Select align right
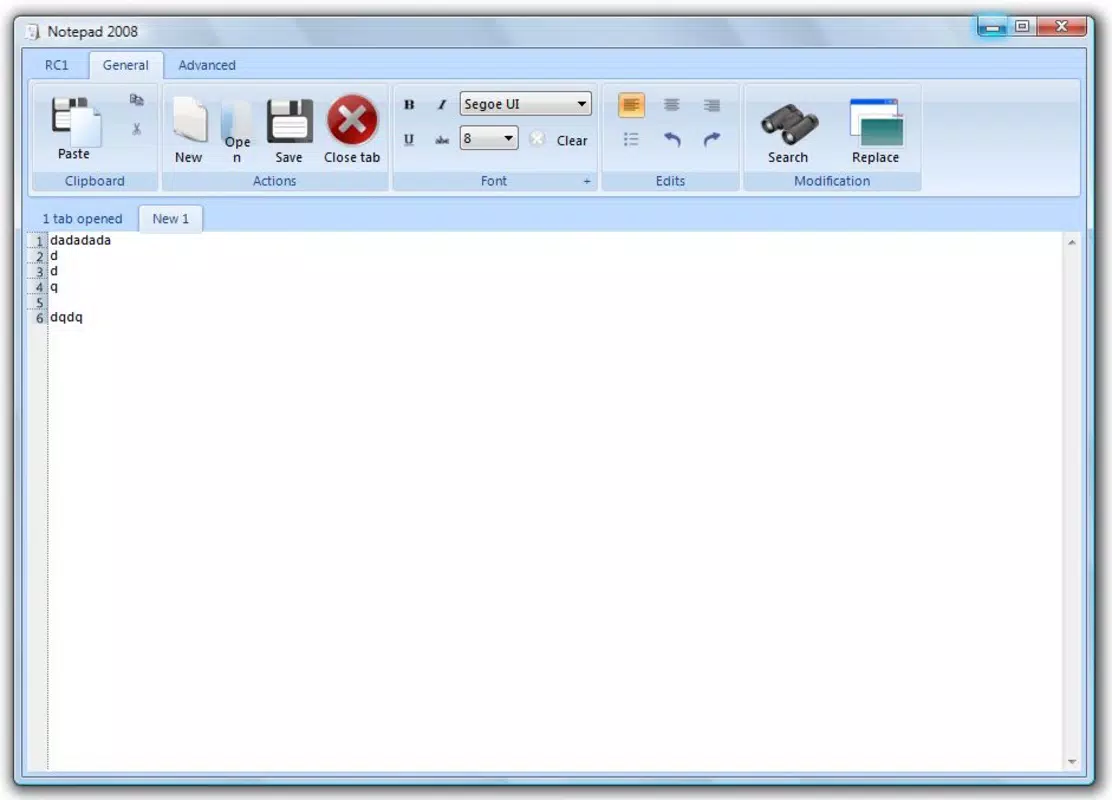The width and height of the screenshot is (1112, 800). 712,105
